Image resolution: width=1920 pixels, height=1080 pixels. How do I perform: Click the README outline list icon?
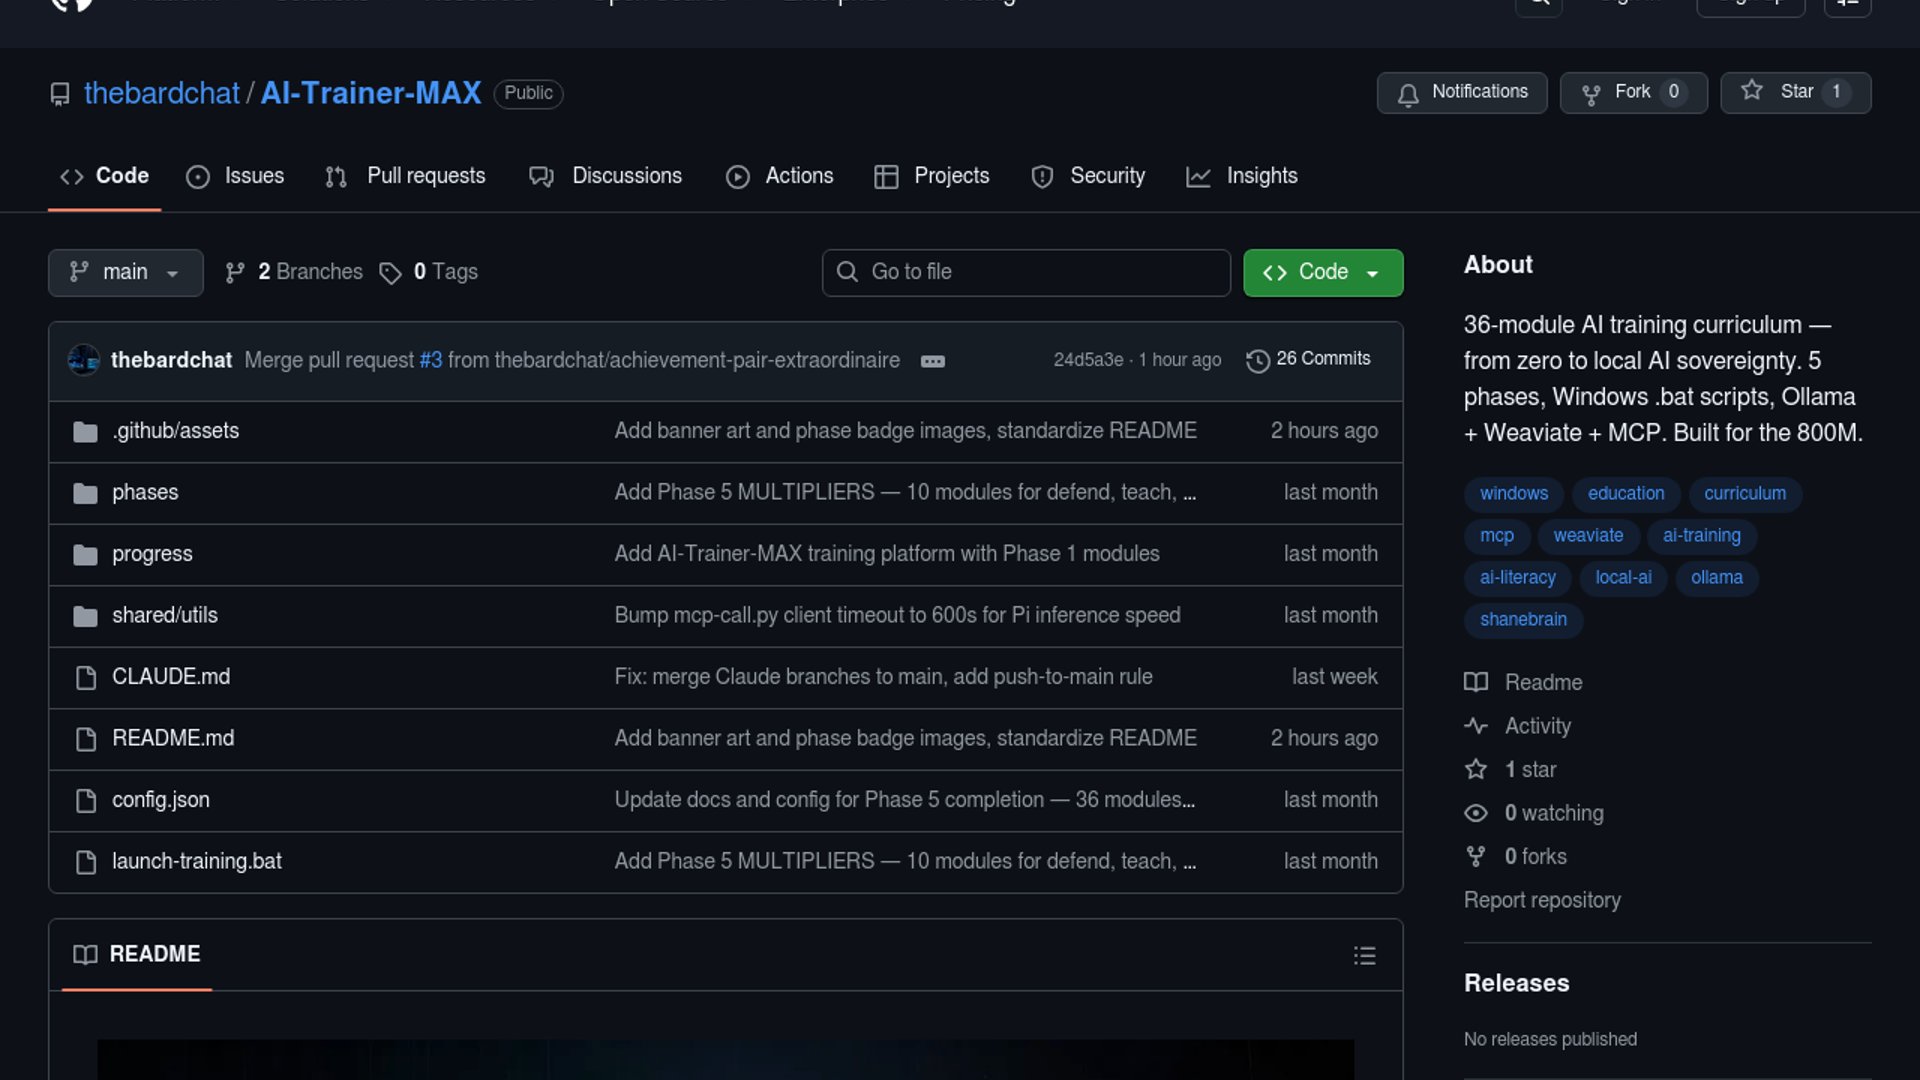(1364, 955)
